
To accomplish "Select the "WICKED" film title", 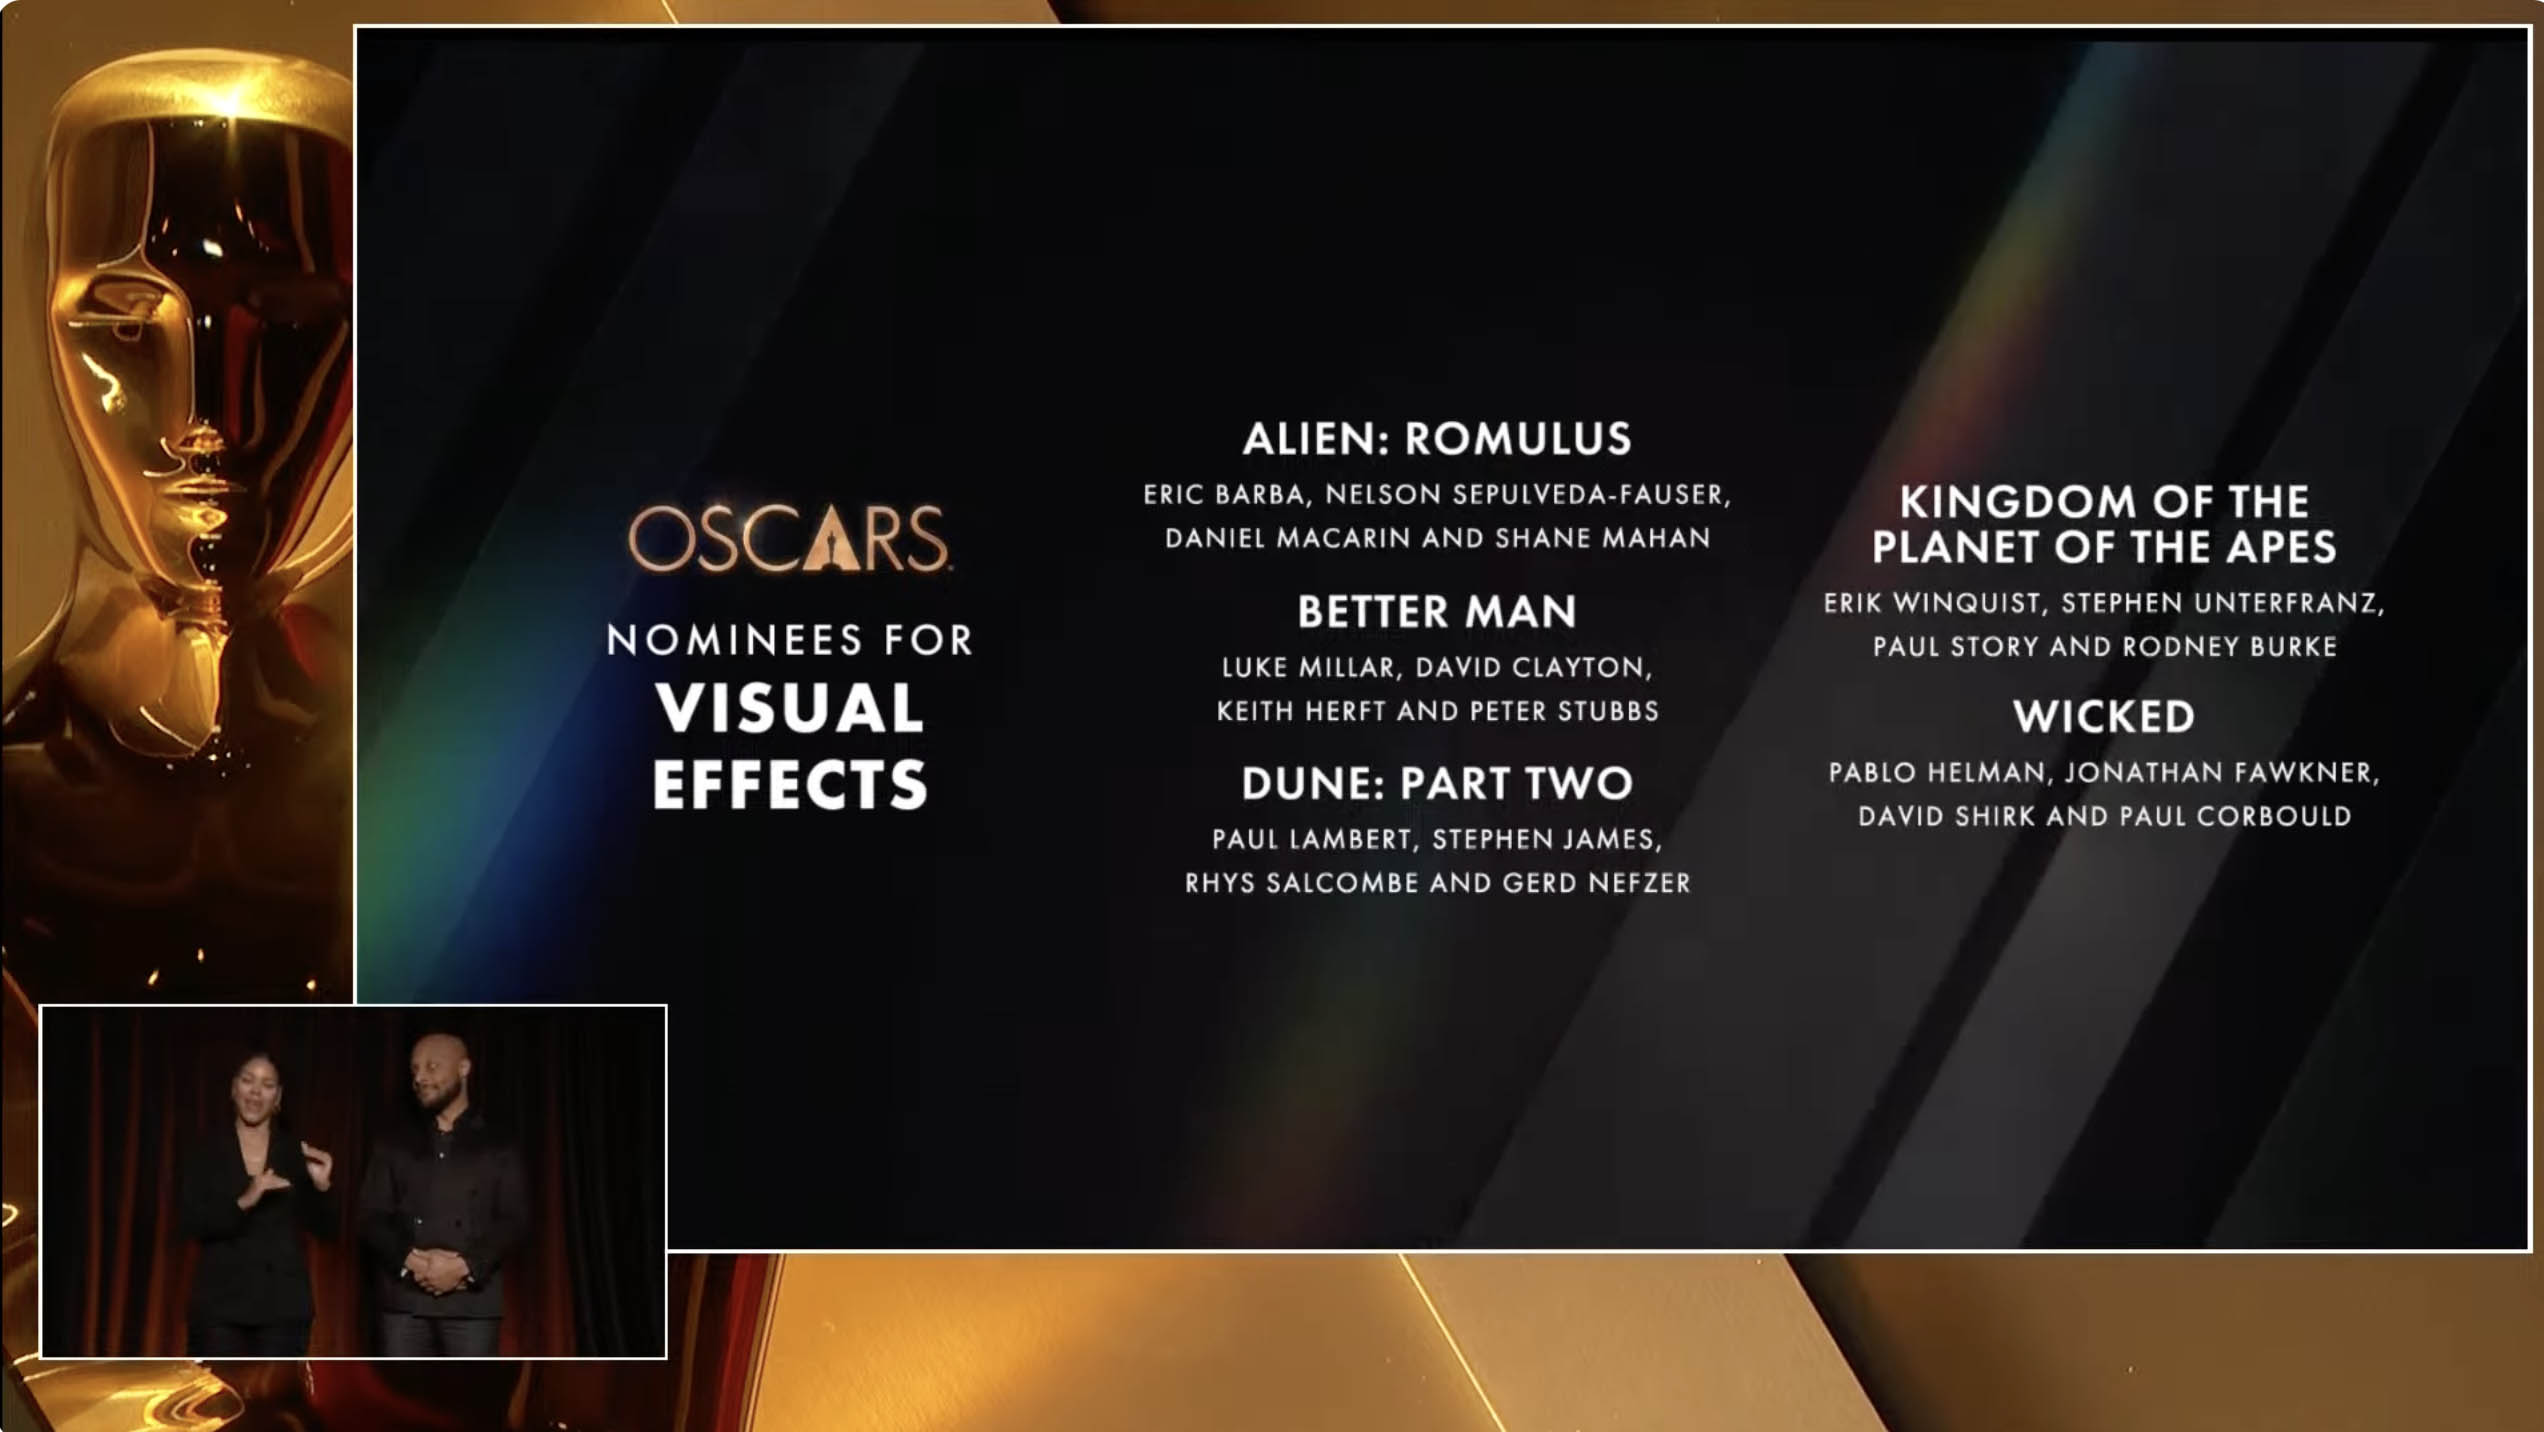I will point(2104,716).
